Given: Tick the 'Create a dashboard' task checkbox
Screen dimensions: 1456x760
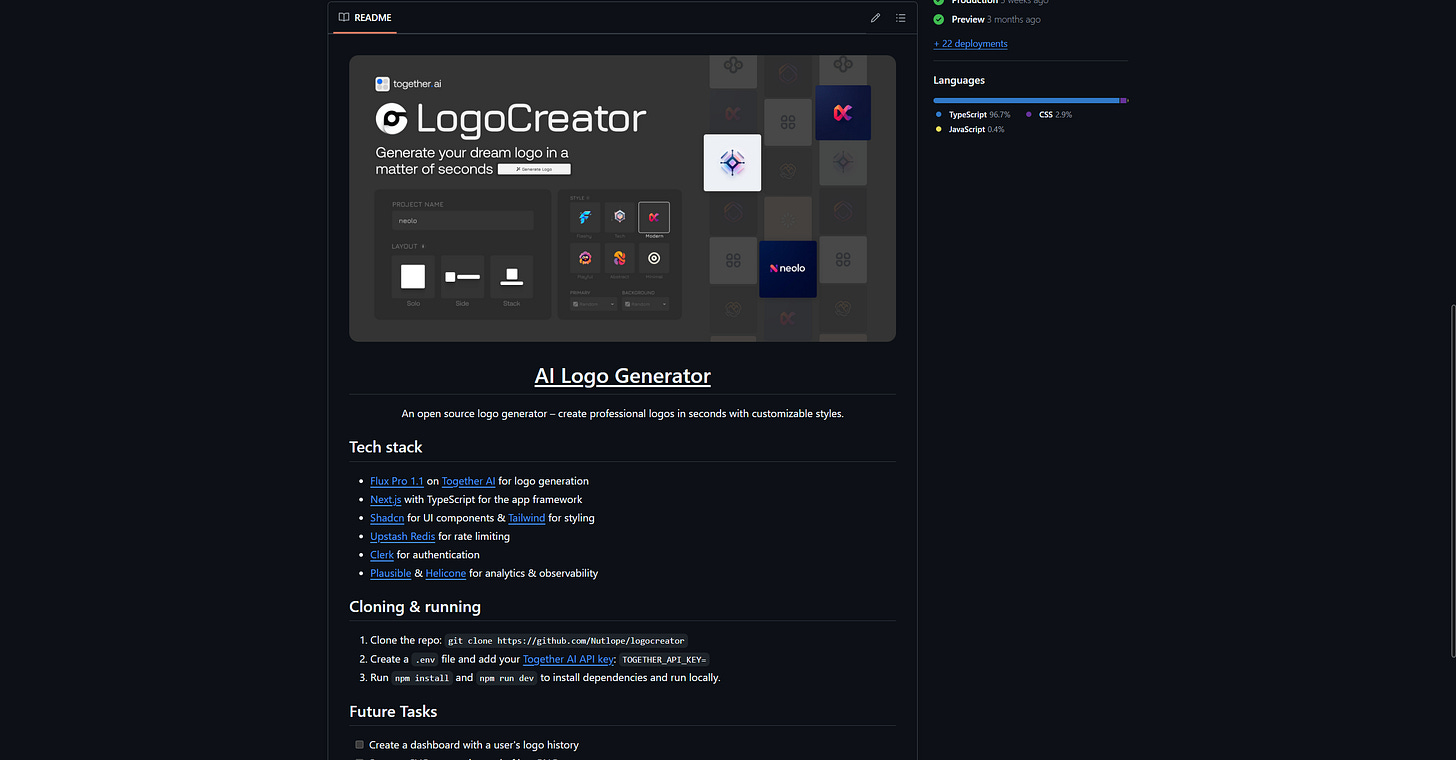Looking at the screenshot, I should (359, 745).
